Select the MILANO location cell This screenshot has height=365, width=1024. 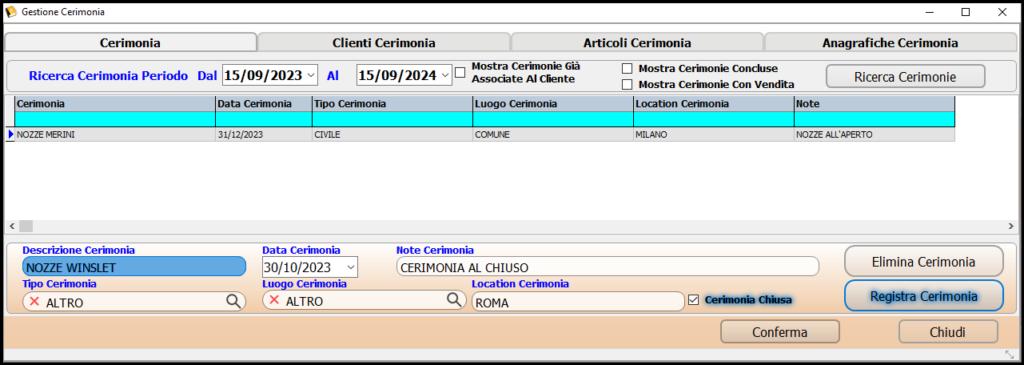click(714, 135)
